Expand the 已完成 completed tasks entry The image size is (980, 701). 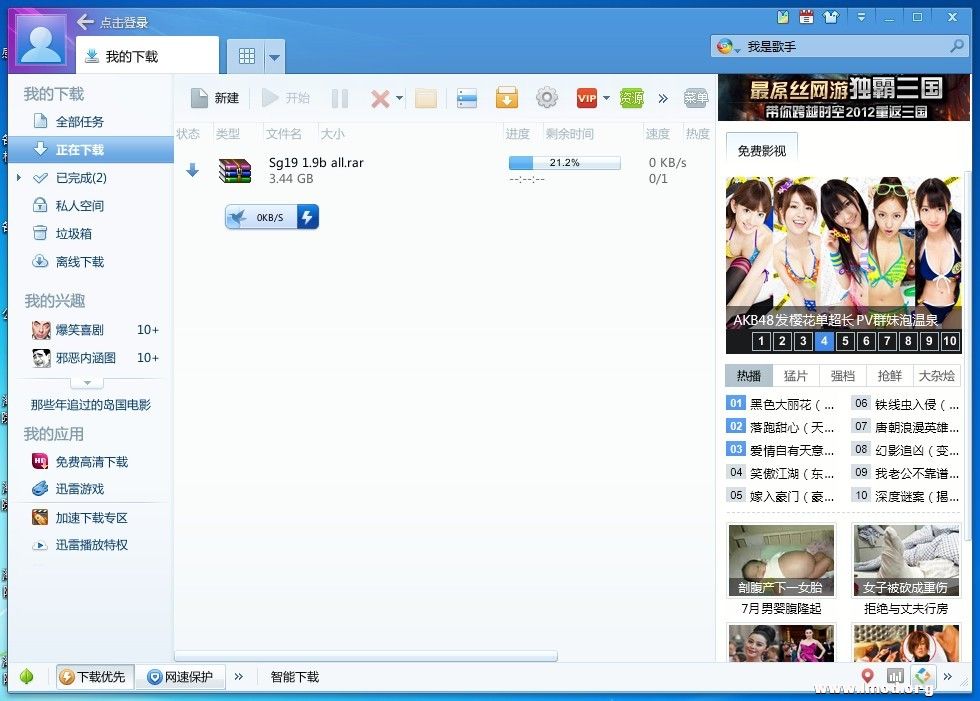(x=20, y=177)
